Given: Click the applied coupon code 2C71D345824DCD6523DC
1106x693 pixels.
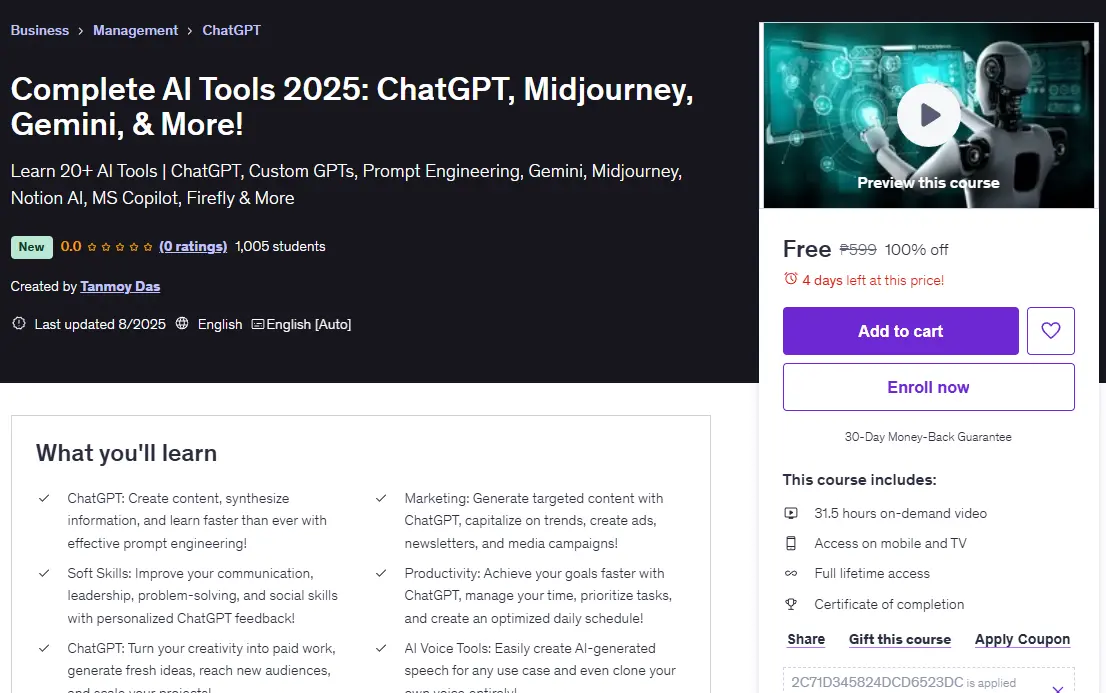Looking at the screenshot, I should 877,682.
